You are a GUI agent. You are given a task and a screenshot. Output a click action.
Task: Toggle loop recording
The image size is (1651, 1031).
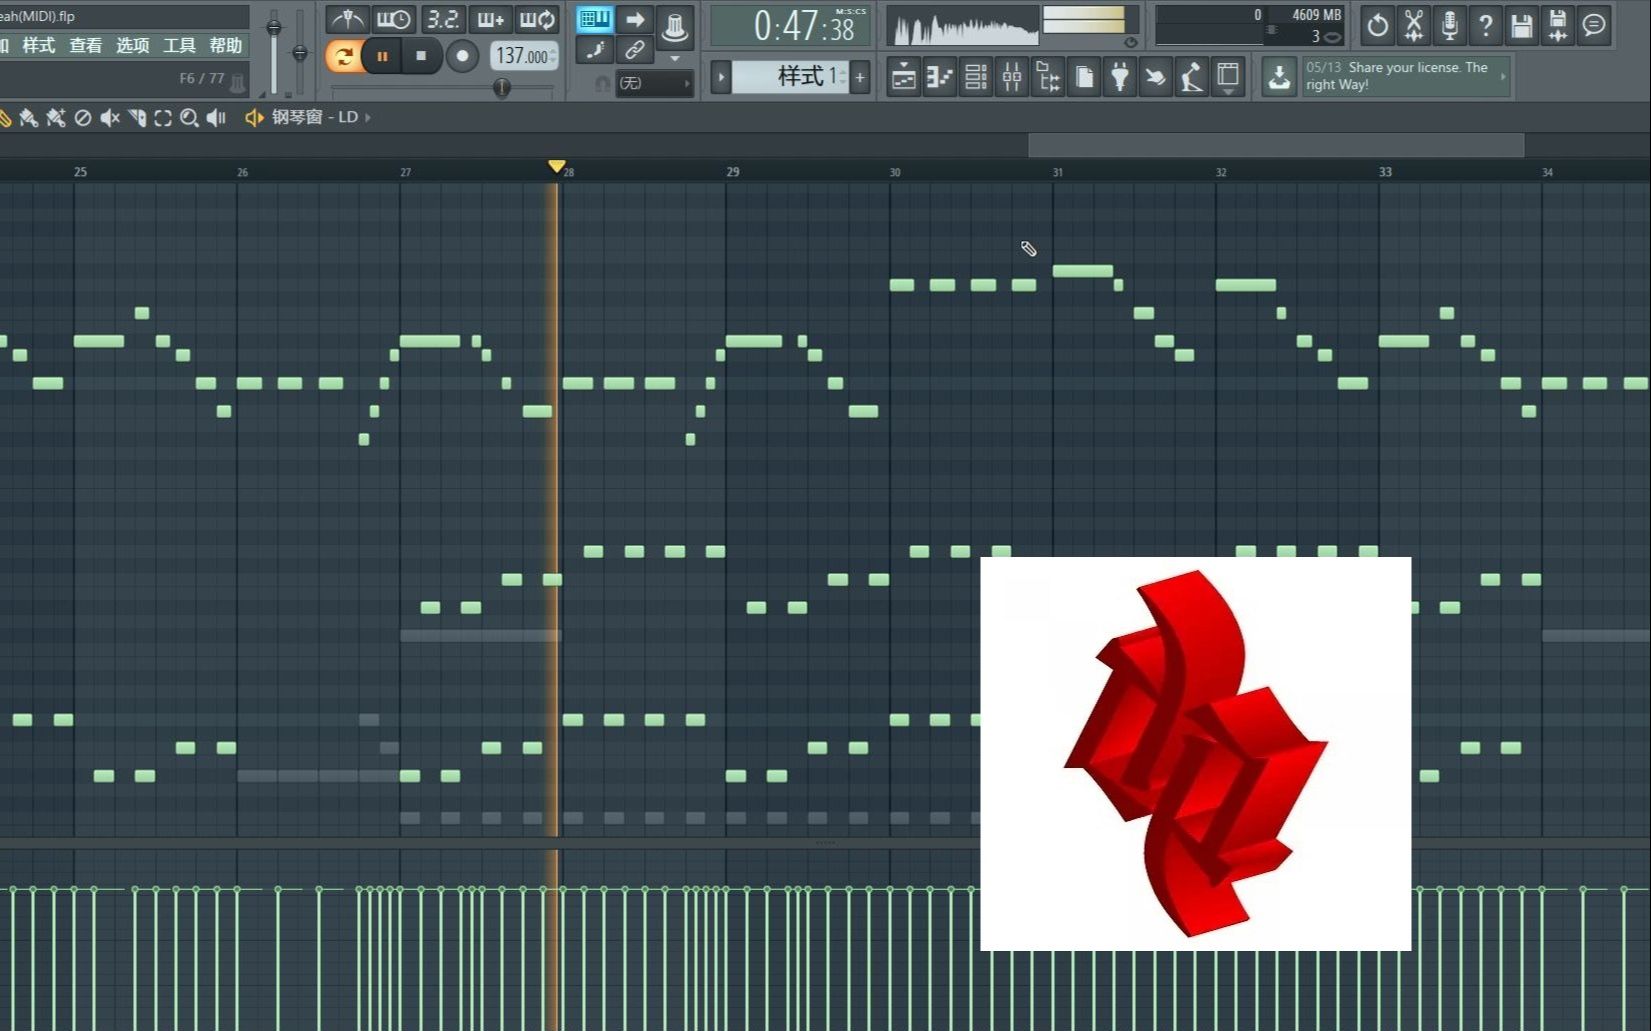[537, 19]
